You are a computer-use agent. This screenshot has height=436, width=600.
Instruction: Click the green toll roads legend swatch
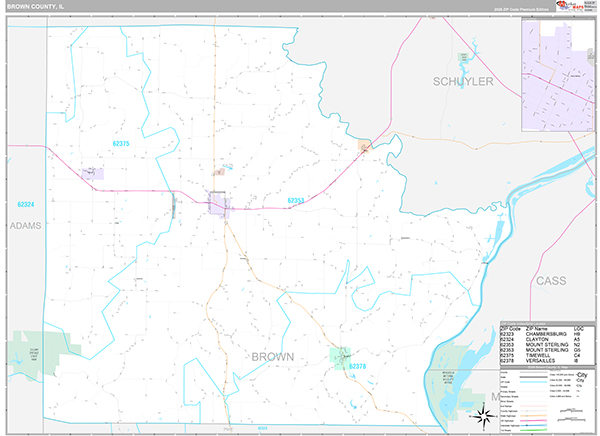533,430
